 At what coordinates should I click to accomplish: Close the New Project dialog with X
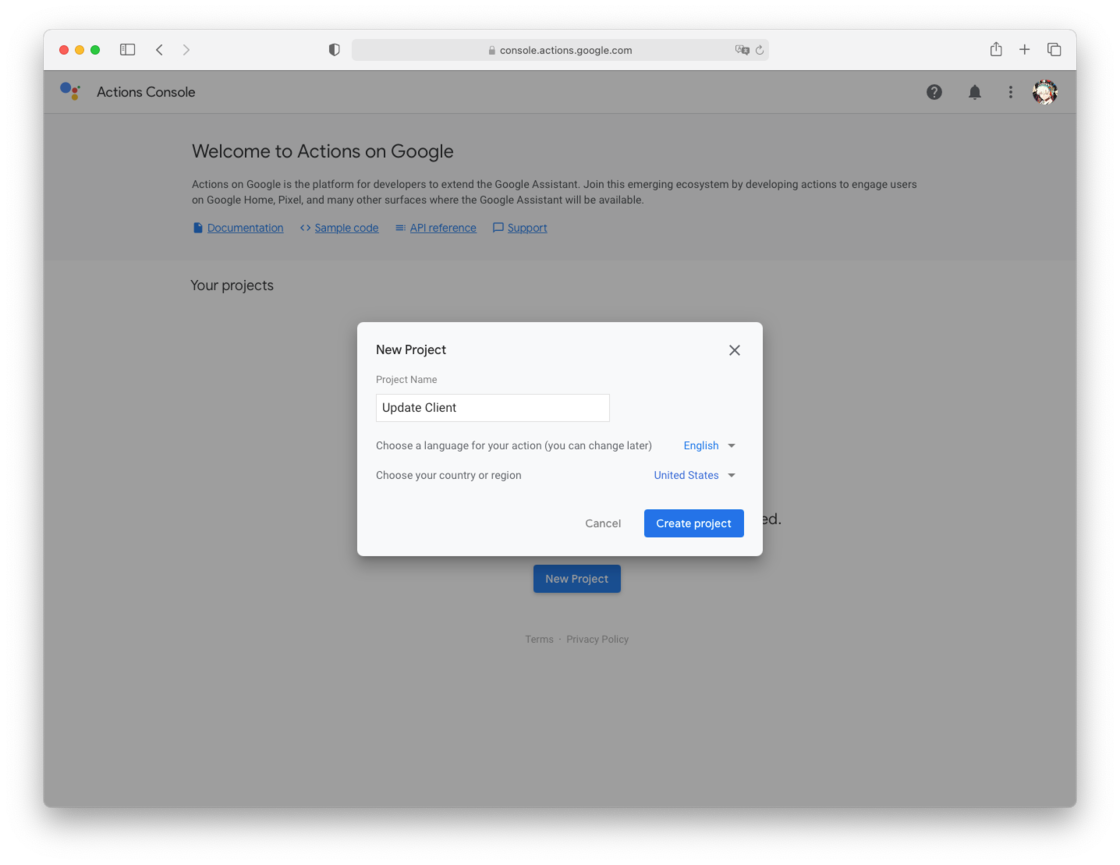click(734, 350)
